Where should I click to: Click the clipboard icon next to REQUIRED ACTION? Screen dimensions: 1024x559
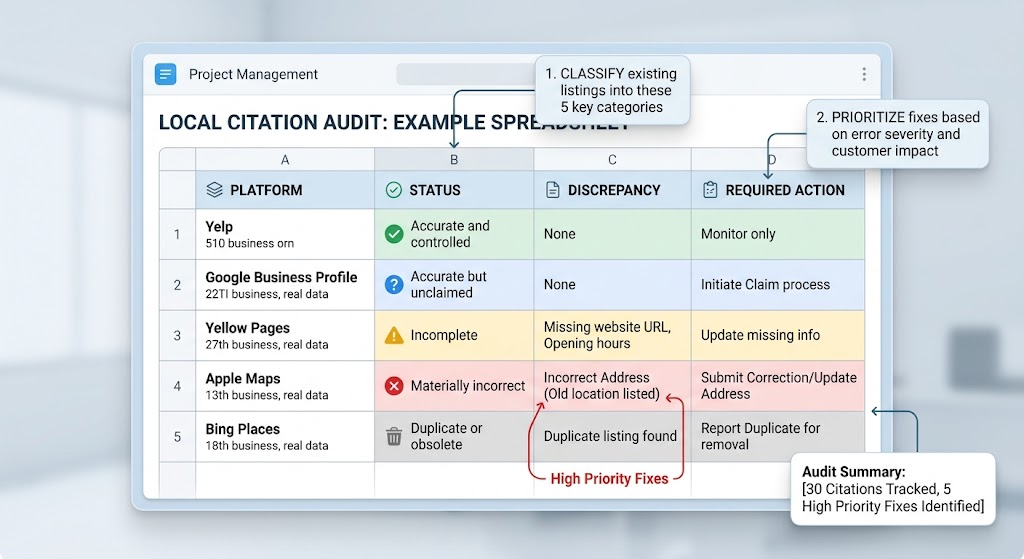point(710,190)
